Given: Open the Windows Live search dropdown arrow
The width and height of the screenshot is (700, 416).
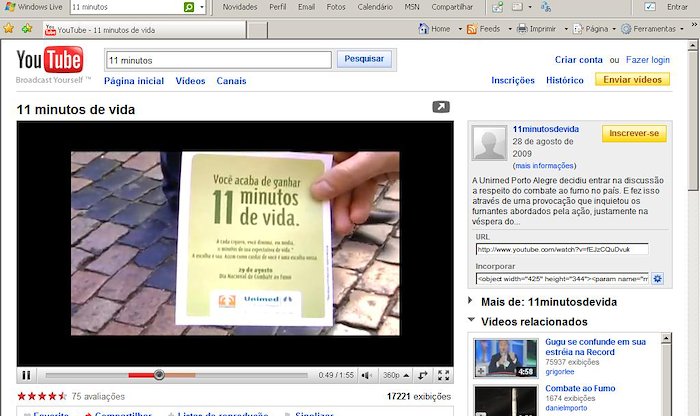Looking at the screenshot, I should pyautogui.click(x=202, y=7).
